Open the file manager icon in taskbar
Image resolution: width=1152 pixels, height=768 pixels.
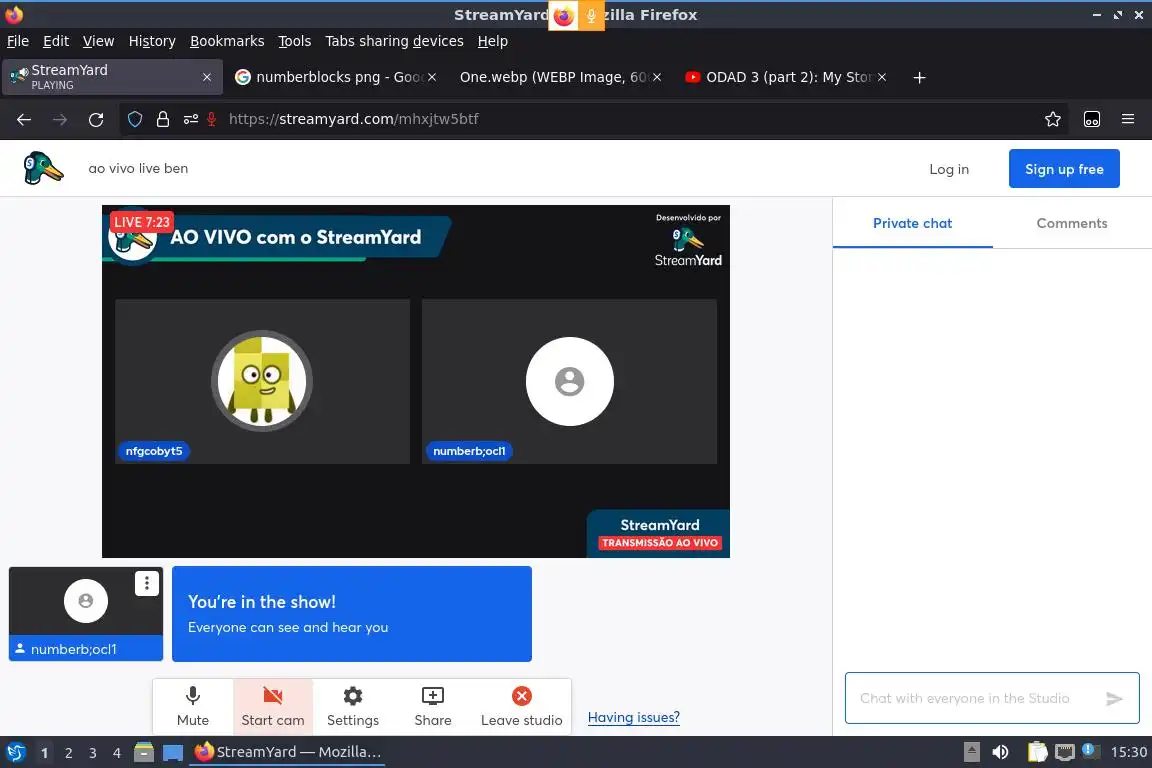click(144, 752)
